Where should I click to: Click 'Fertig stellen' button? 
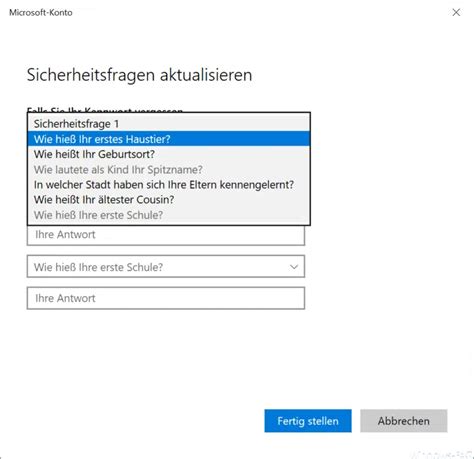pos(308,421)
